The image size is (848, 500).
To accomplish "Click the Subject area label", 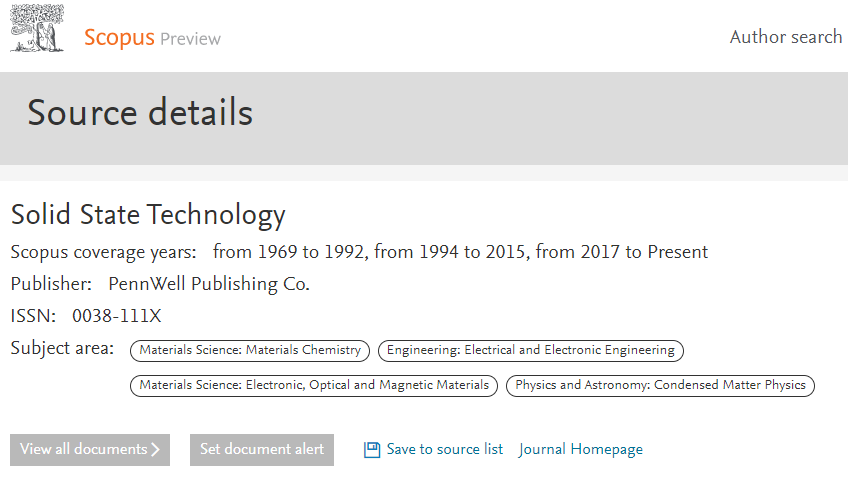I will tap(62, 349).
